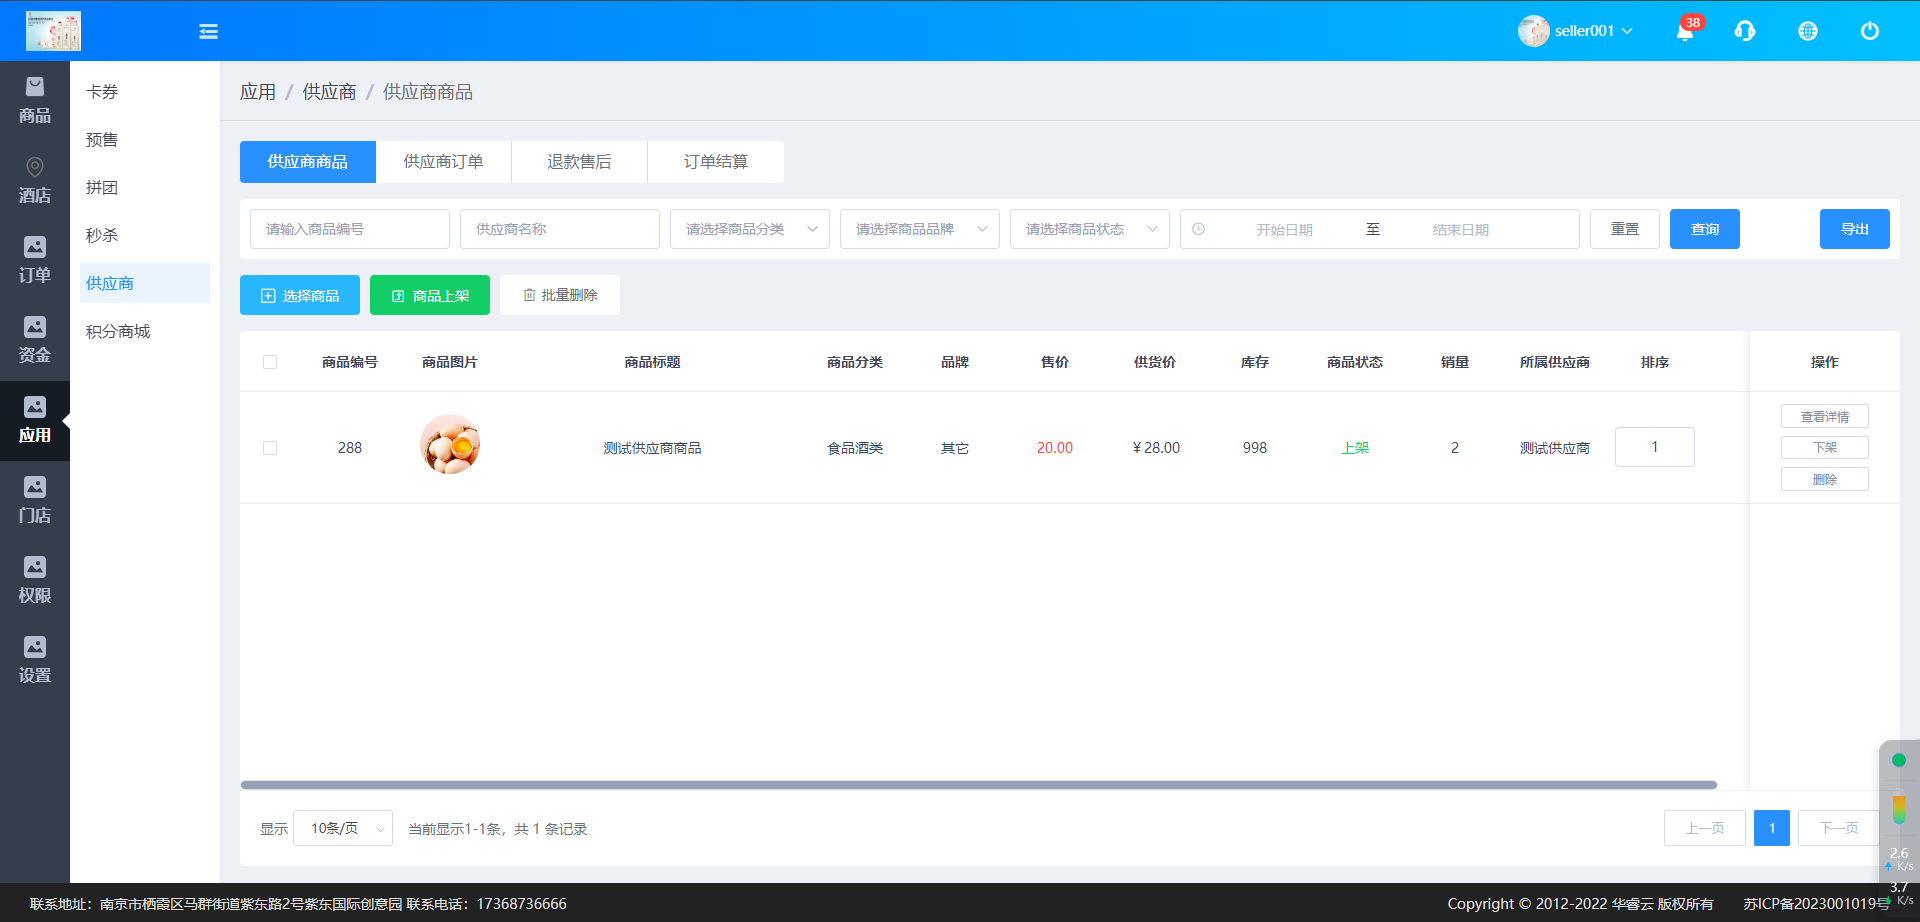
Task: Click the globe language icon
Action: click(x=1808, y=32)
